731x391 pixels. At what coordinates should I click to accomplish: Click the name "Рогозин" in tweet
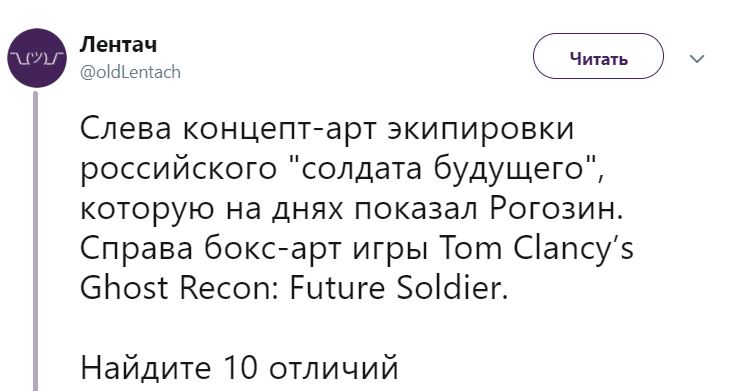[x=551, y=211]
